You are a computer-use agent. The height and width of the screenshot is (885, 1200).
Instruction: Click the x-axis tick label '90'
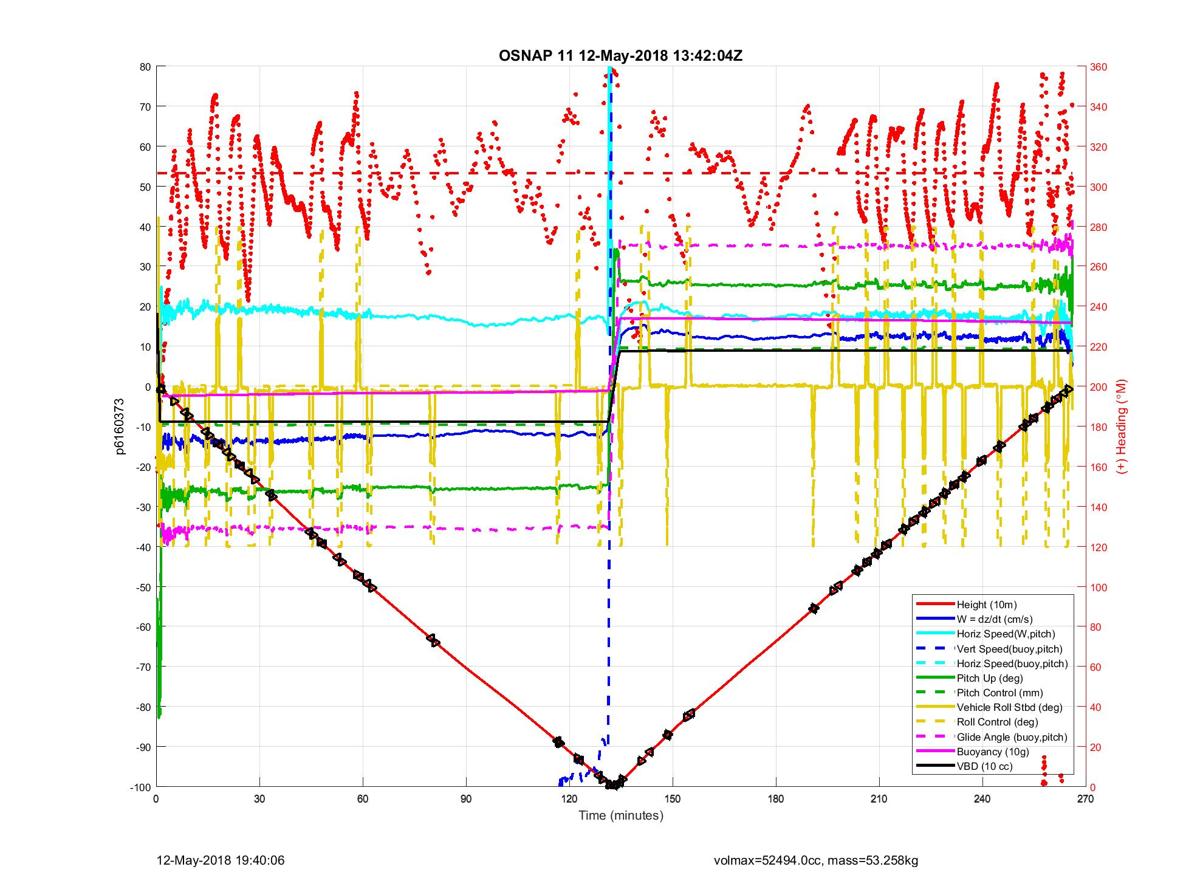point(466,799)
